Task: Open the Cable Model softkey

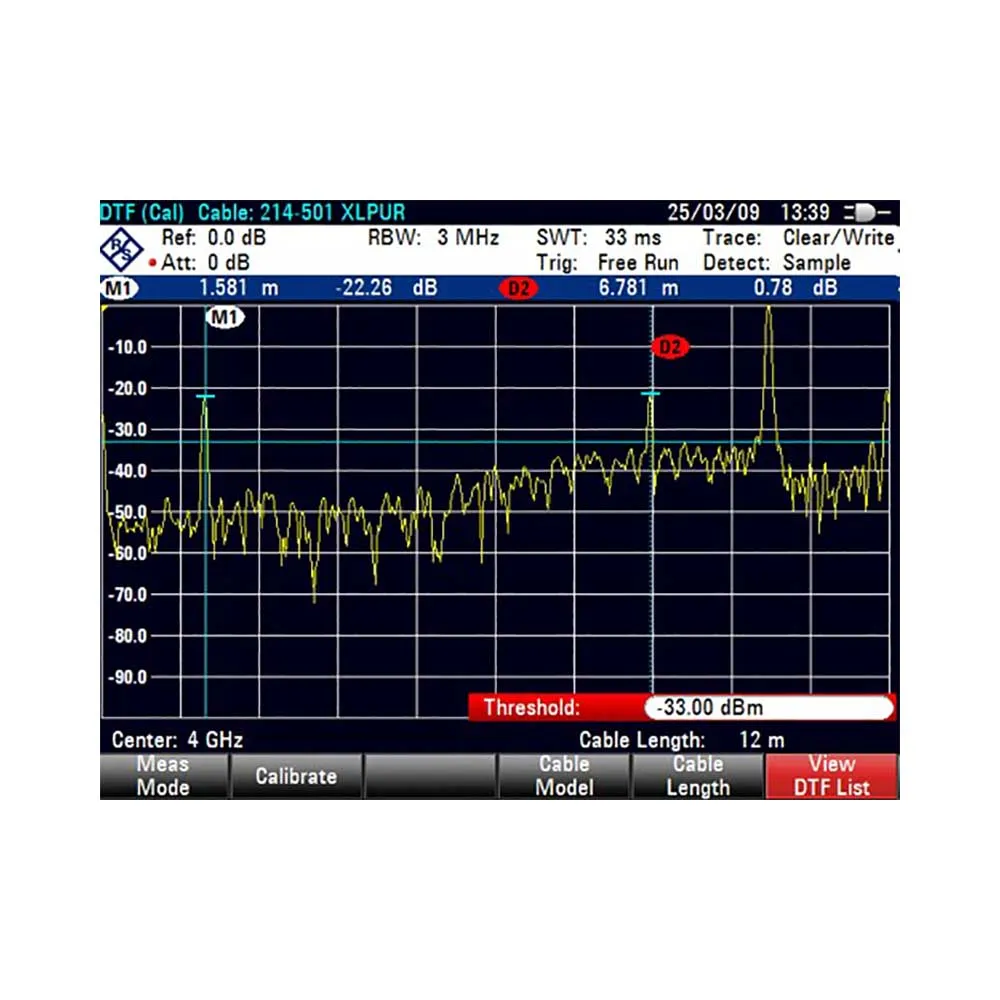Action: click(x=564, y=776)
